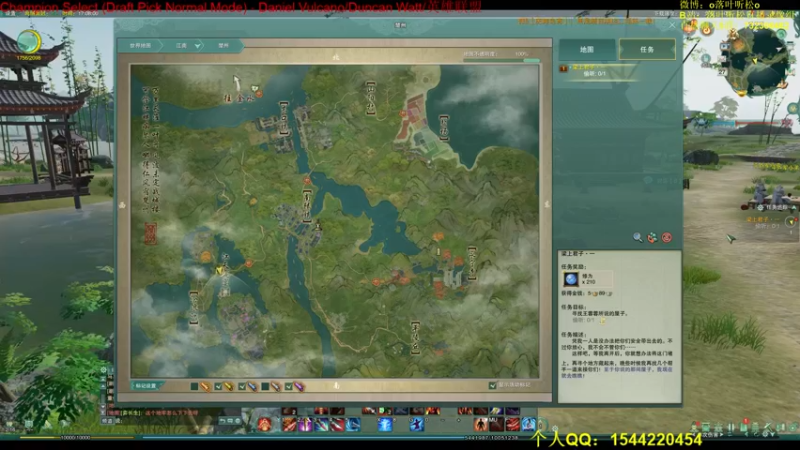Viewport: 800px width, 450px height.
Task: Click the MU labeled skill slot
Action: (496, 424)
